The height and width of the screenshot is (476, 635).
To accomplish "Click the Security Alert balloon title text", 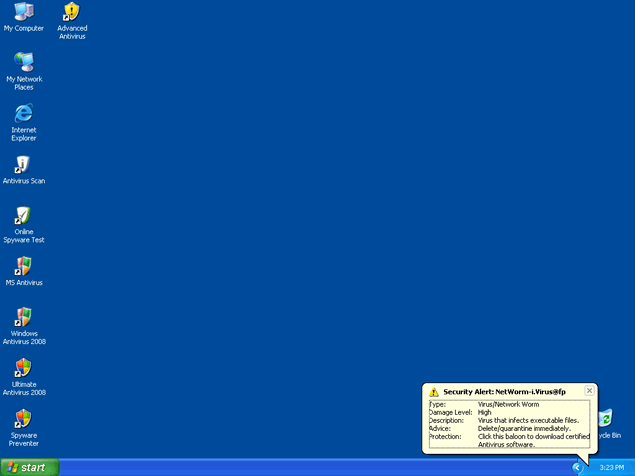I will click(505, 392).
